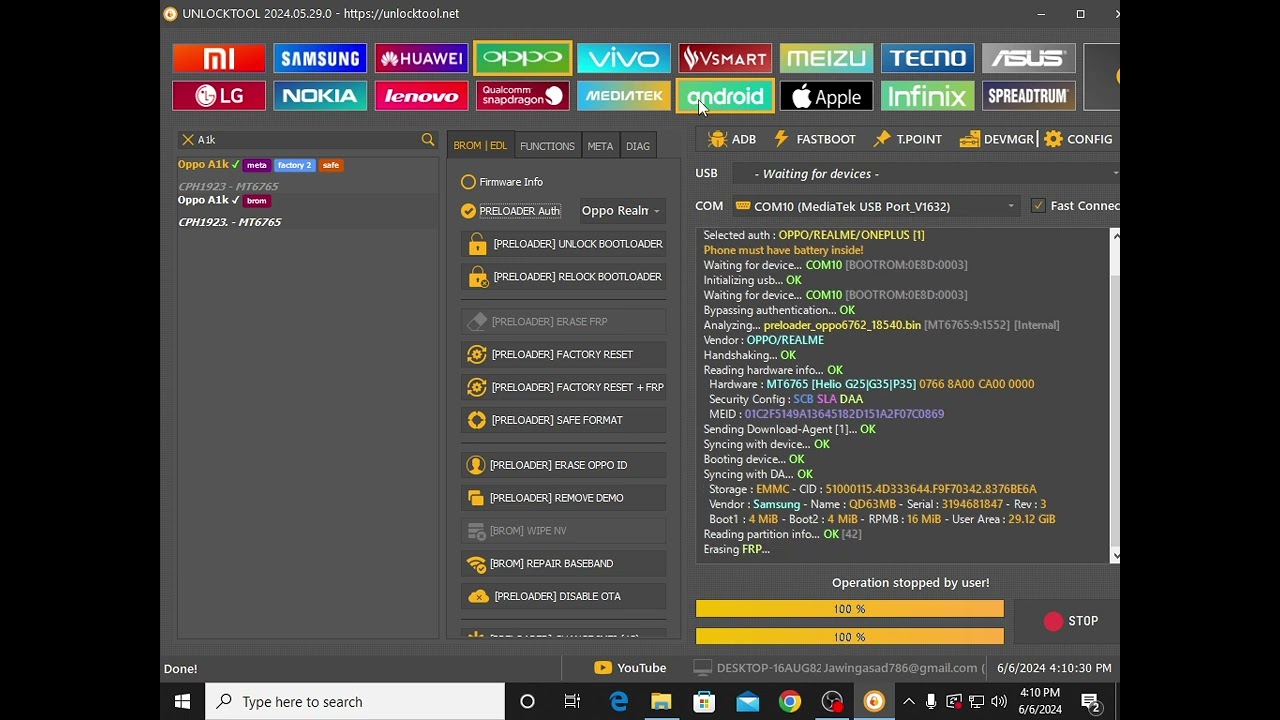Select the LG brand tile
Image resolution: width=1280 pixels, height=720 pixels.
[219, 96]
